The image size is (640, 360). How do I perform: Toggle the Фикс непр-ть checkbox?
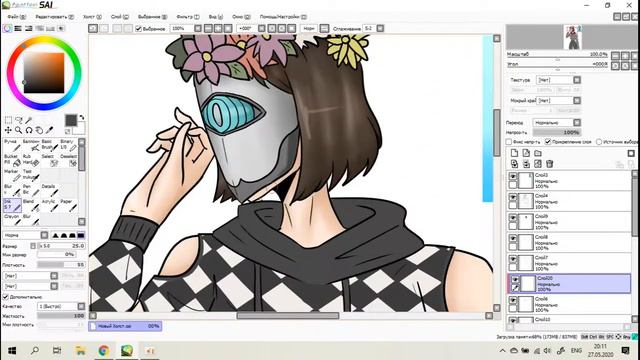coord(509,142)
